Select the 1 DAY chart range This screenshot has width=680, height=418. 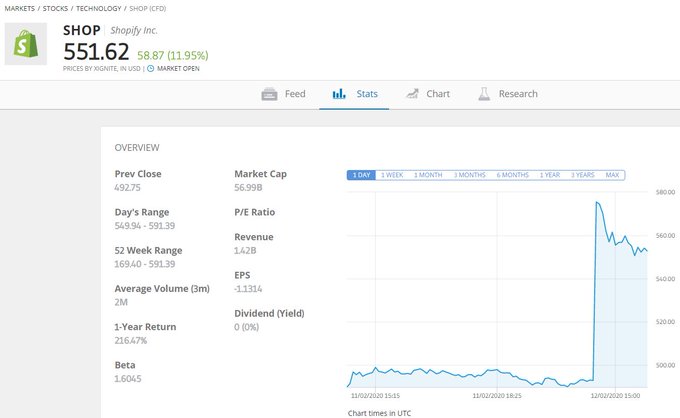pos(361,175)
